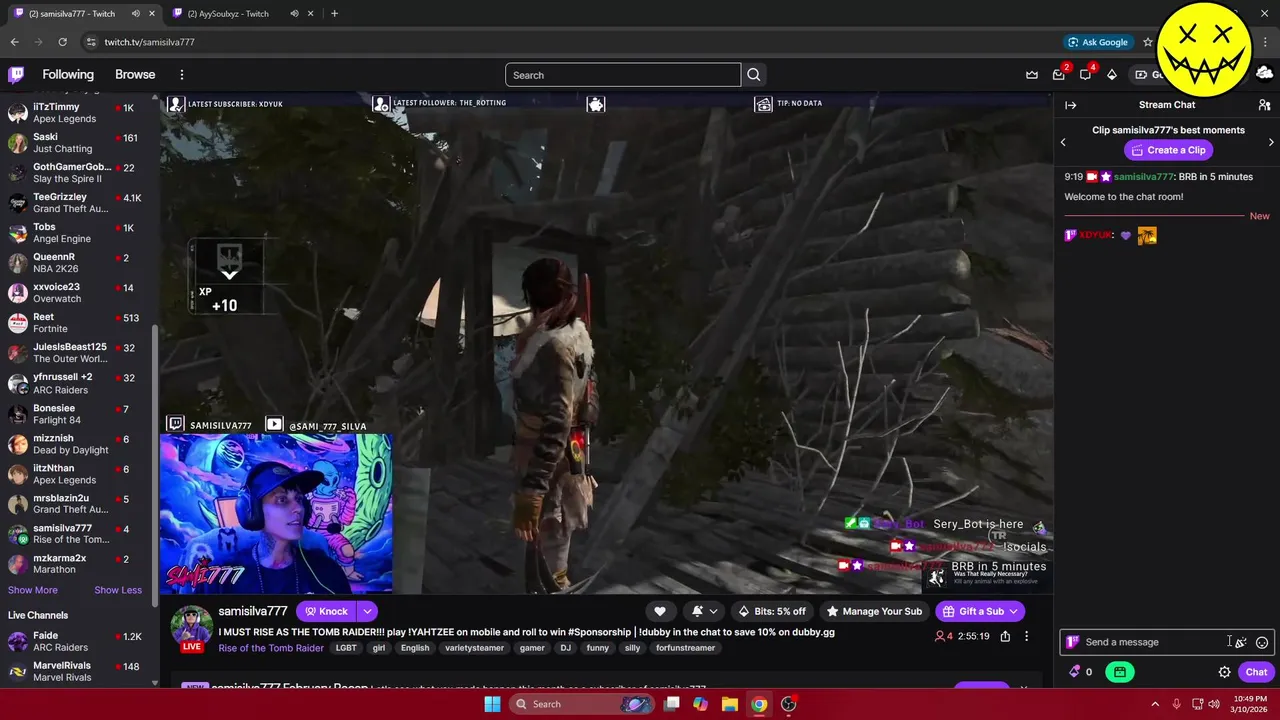
Task: Click the Bits: 5% off button
Action: (x=771, y=611)
